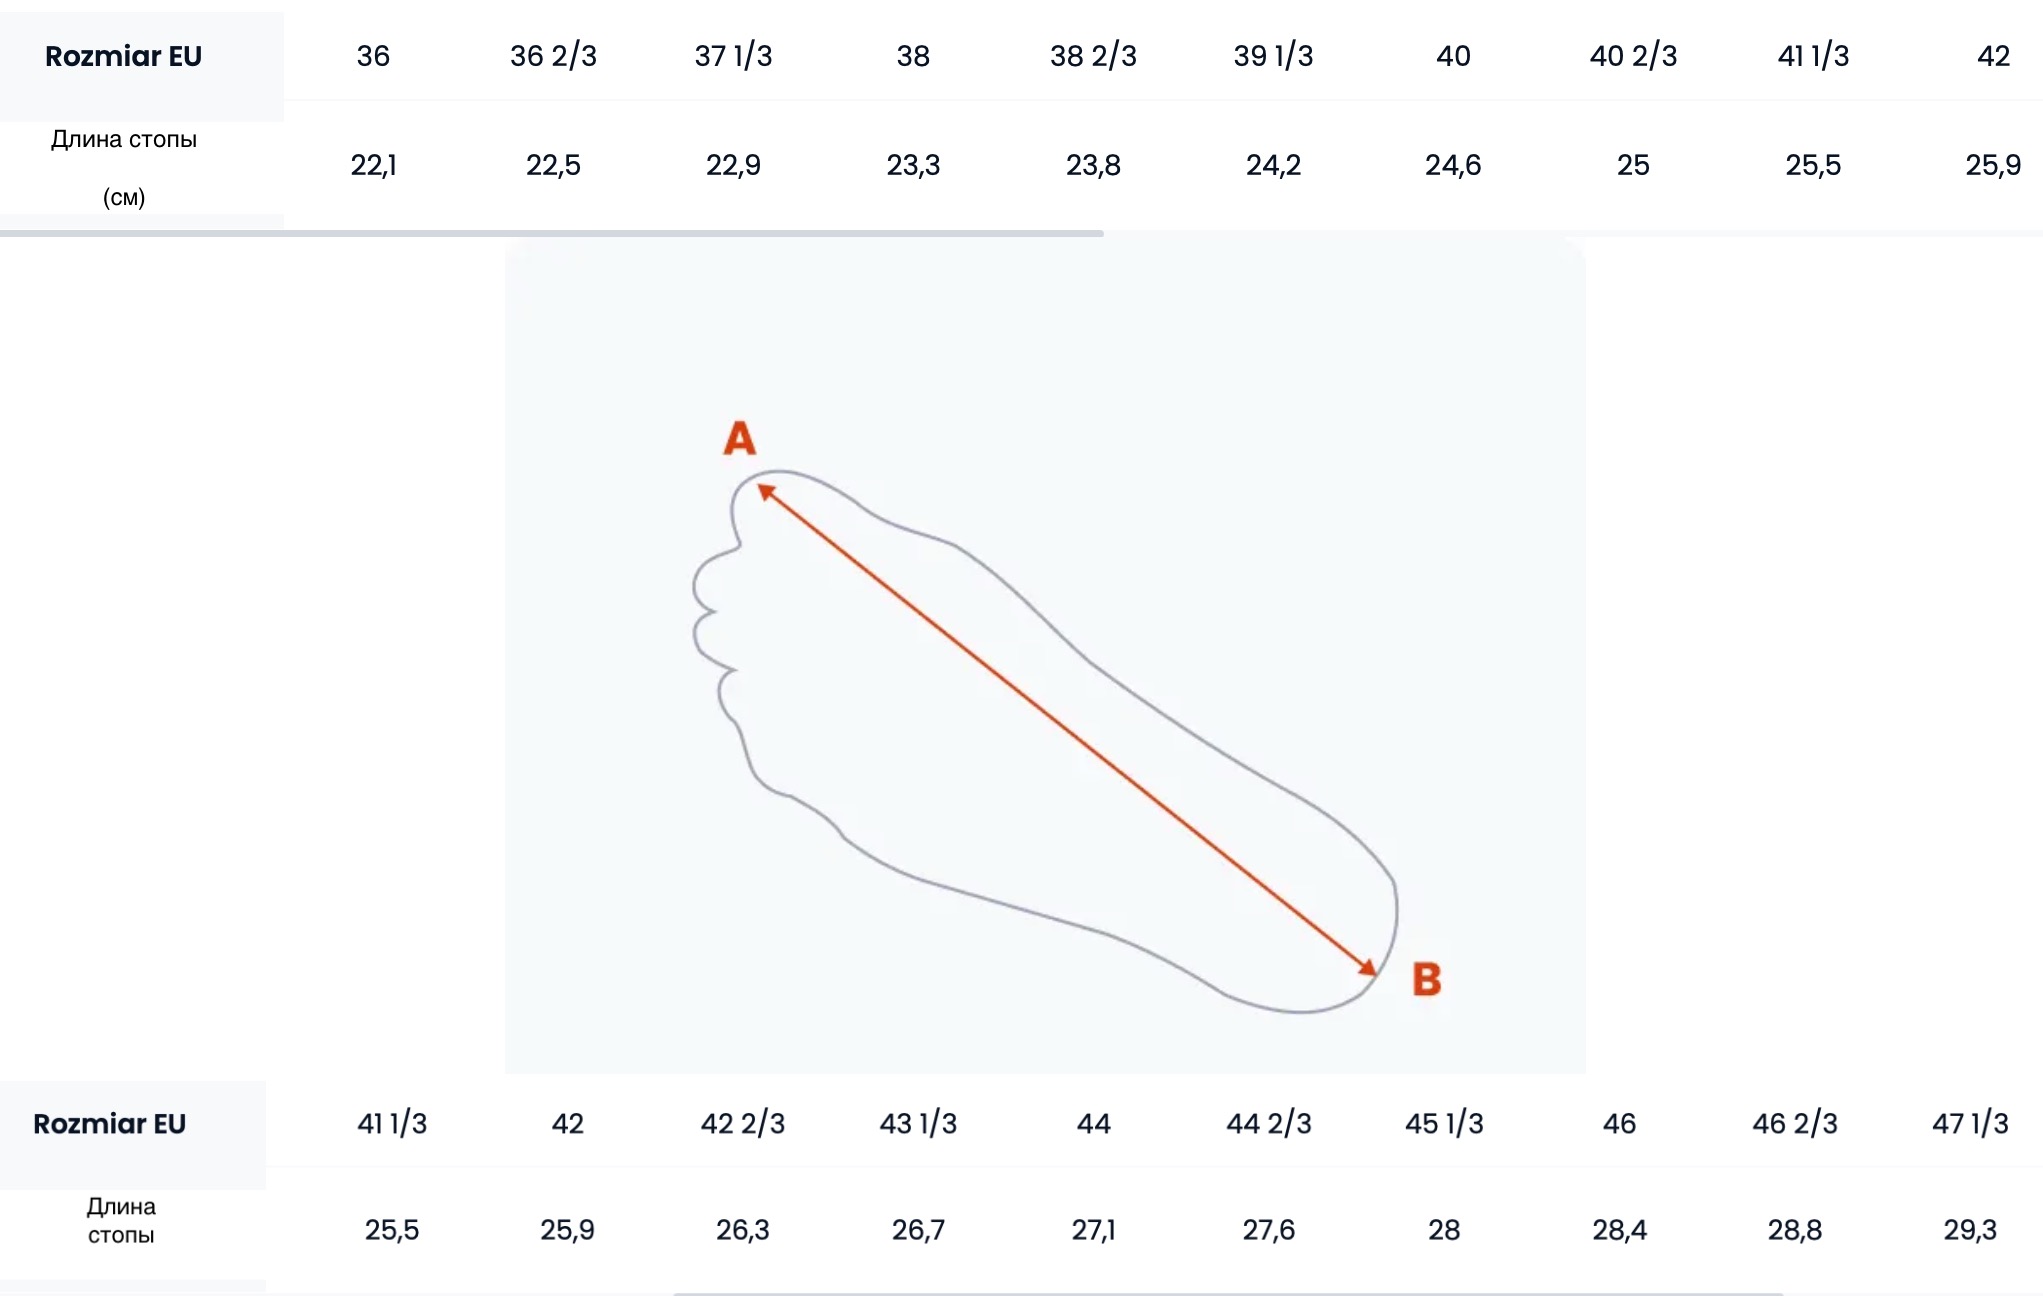The image size is (2043, 1296).
Task: Click the orange letter A marker
Action: (739, 438)
